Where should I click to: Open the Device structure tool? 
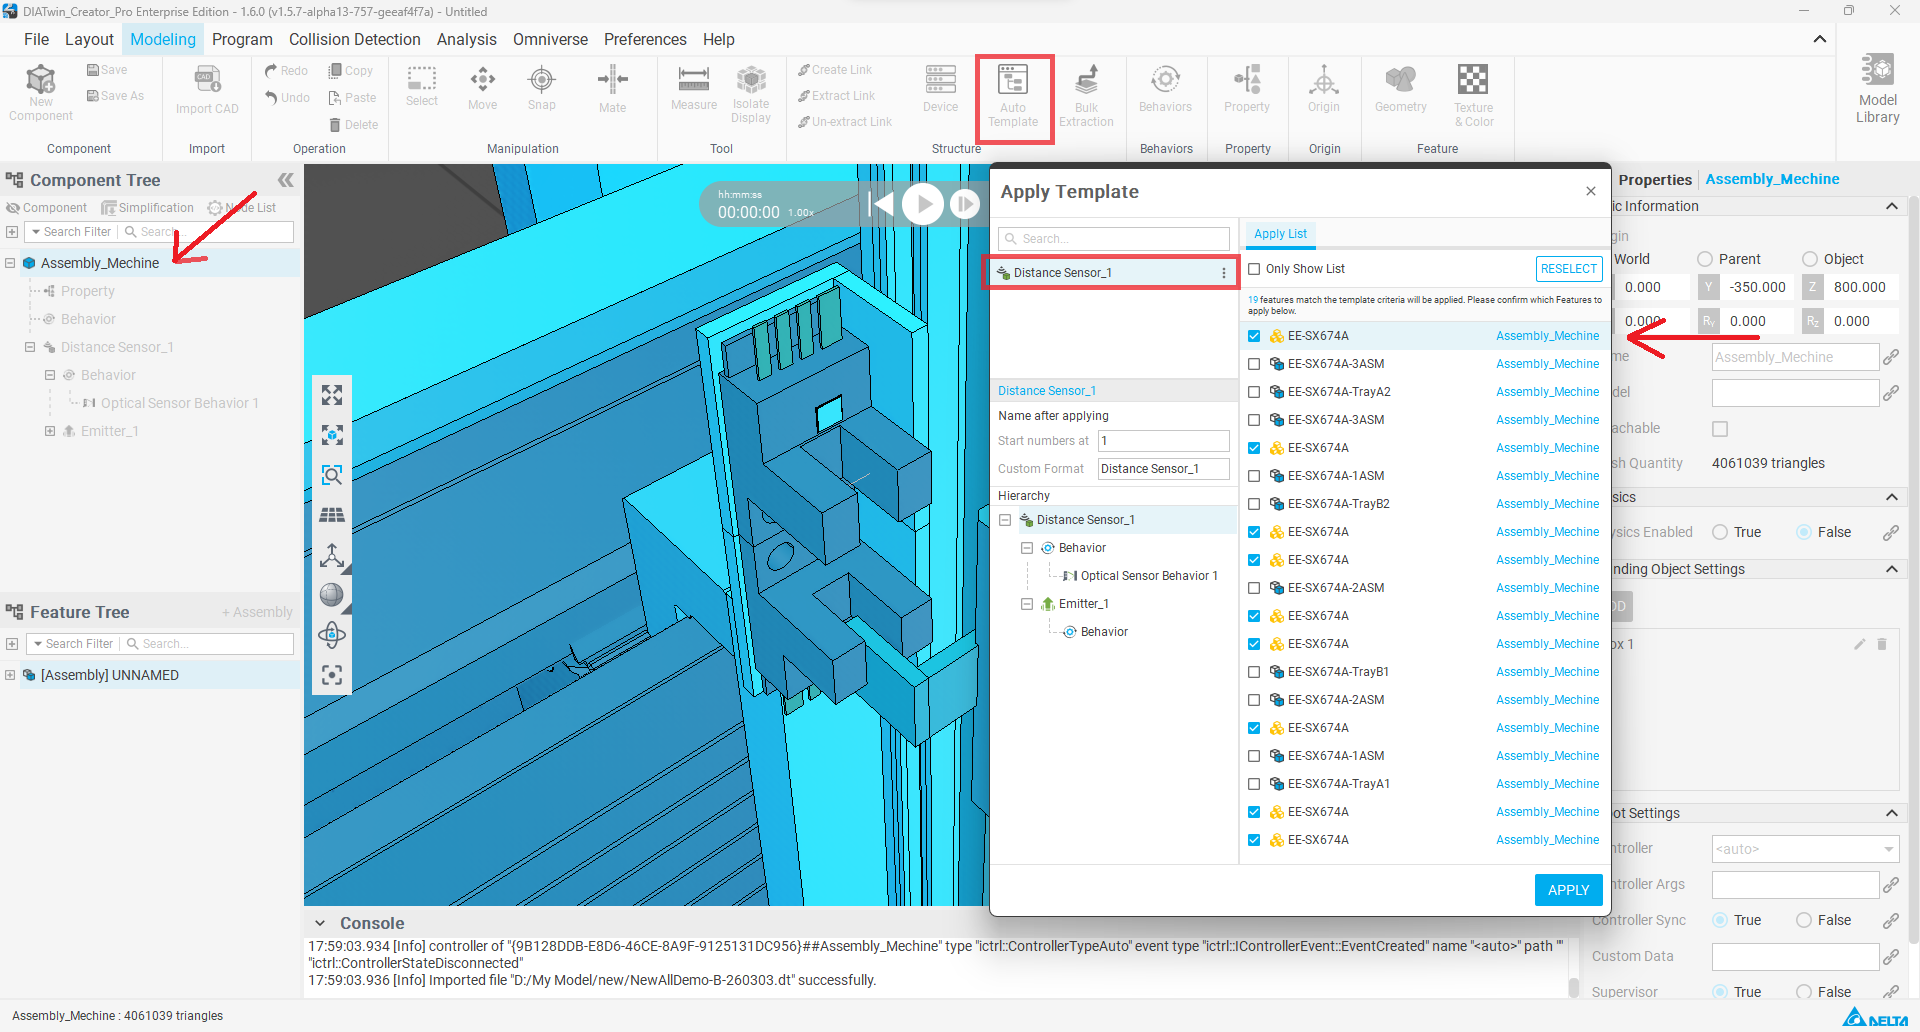tap(940, 89)
